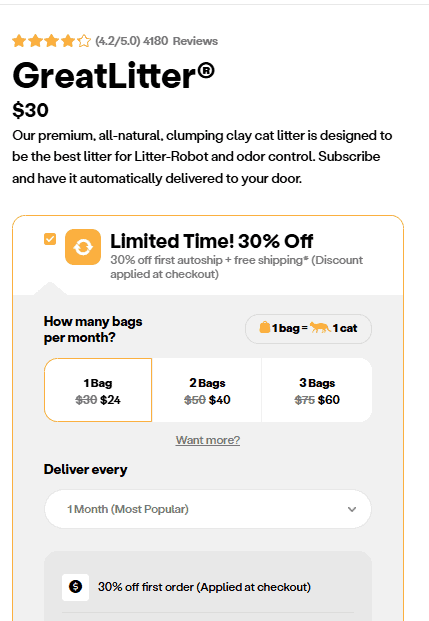Click the orange bag icon

click(265, 328)
